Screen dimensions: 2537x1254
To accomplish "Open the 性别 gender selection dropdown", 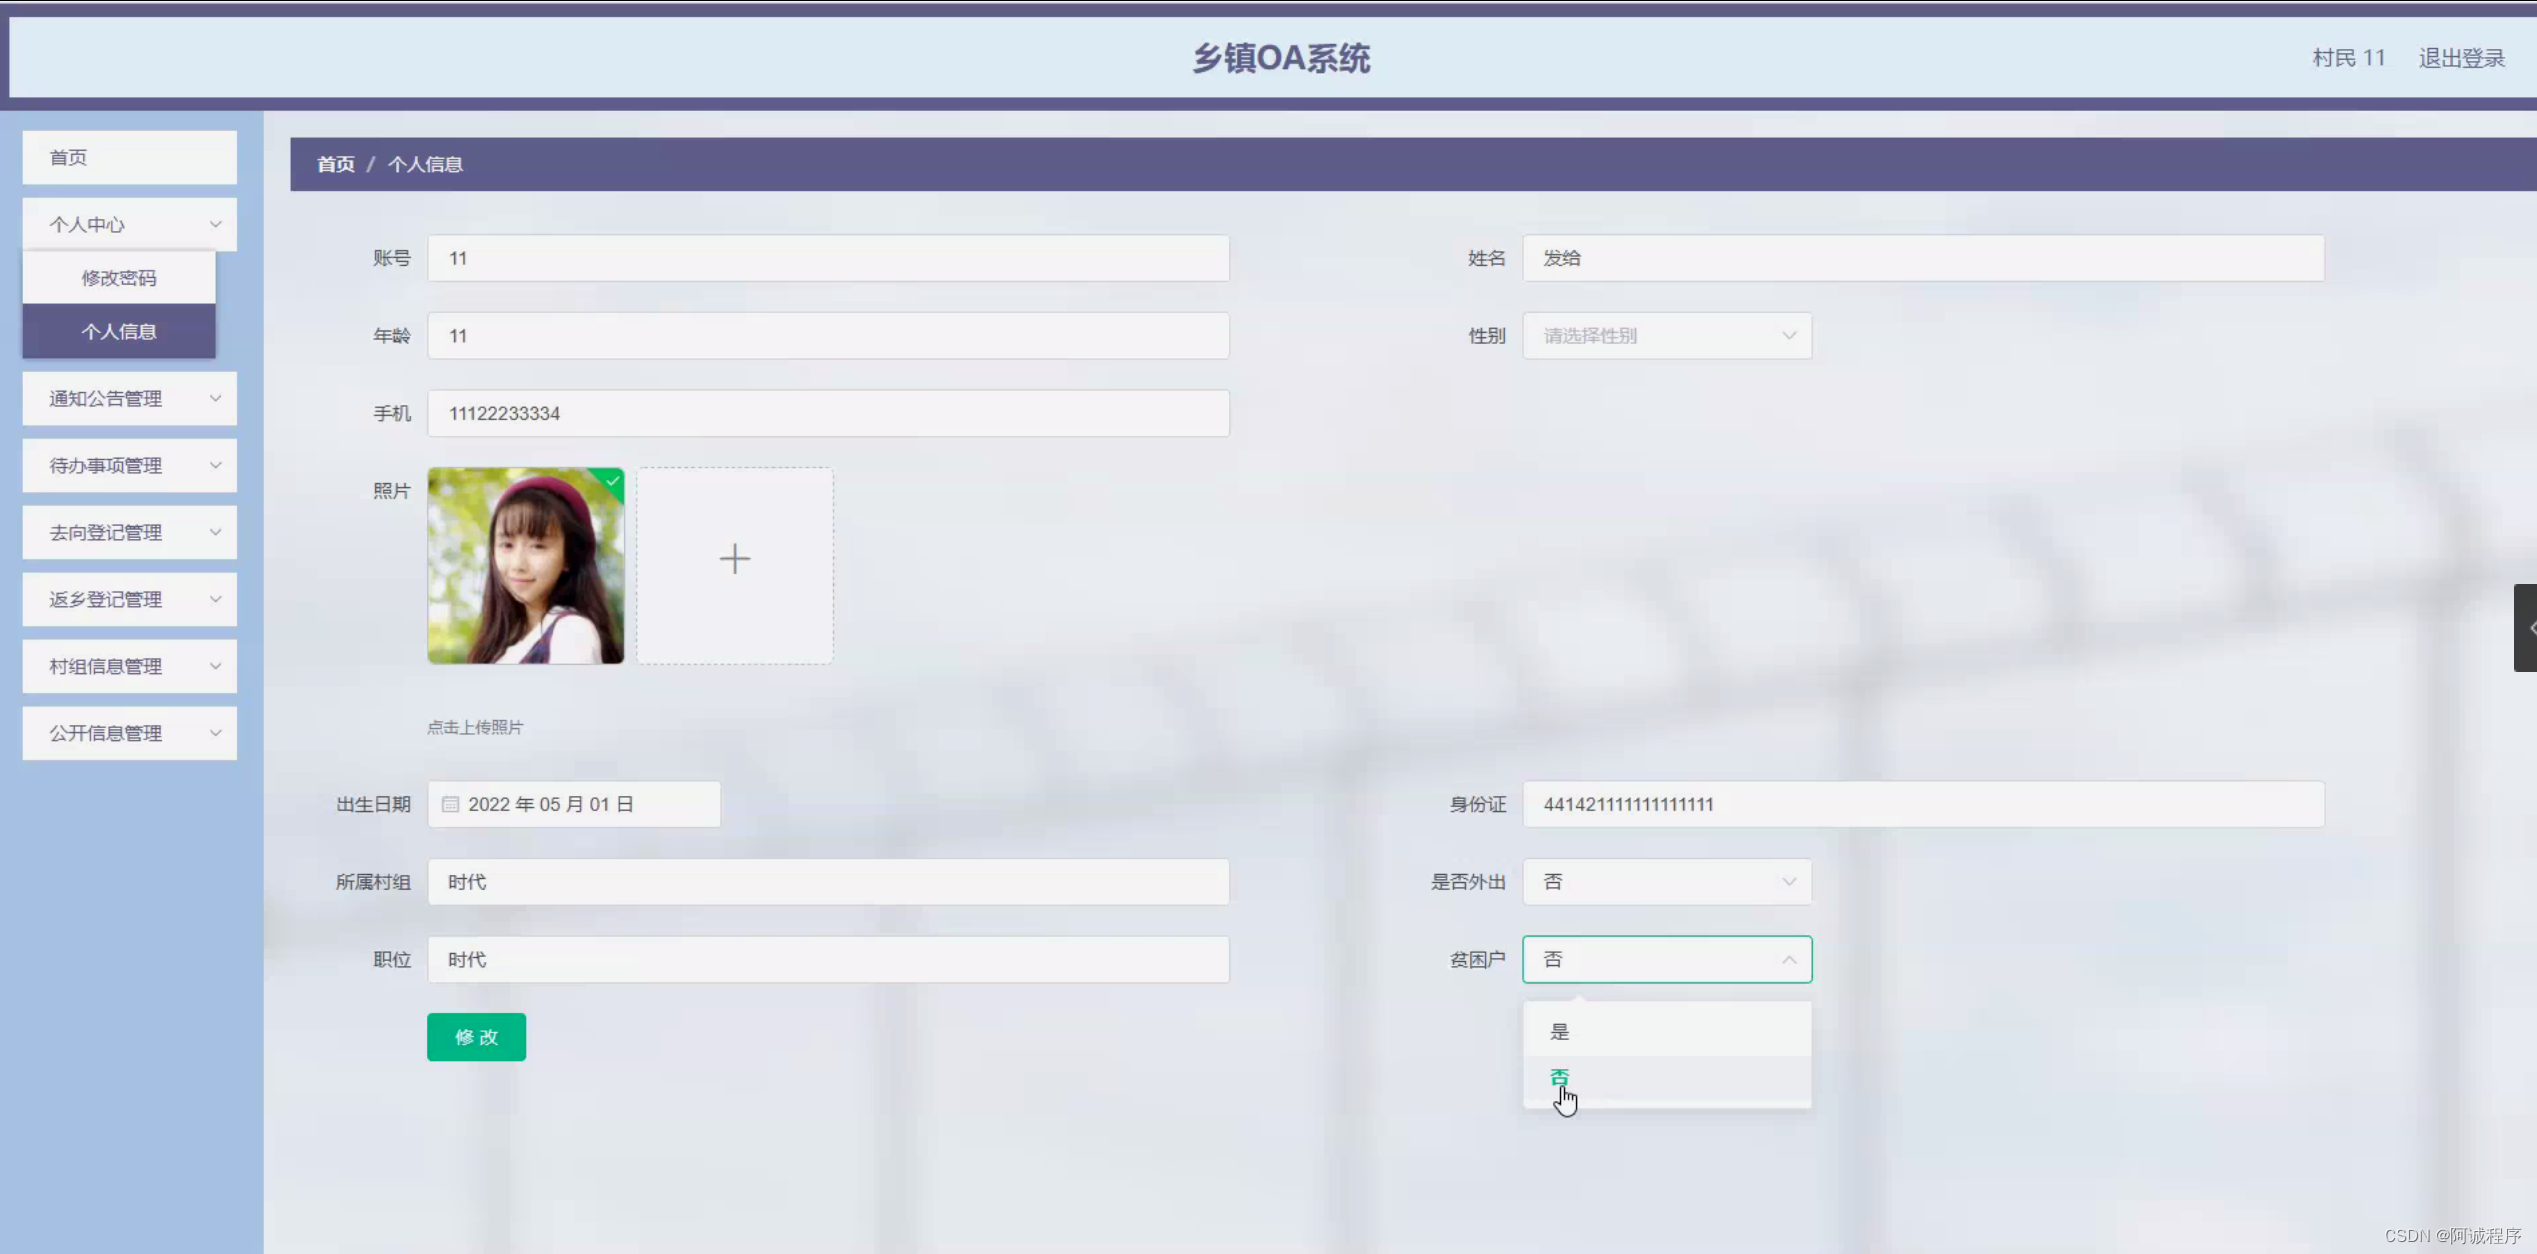I will point(1666,336).
